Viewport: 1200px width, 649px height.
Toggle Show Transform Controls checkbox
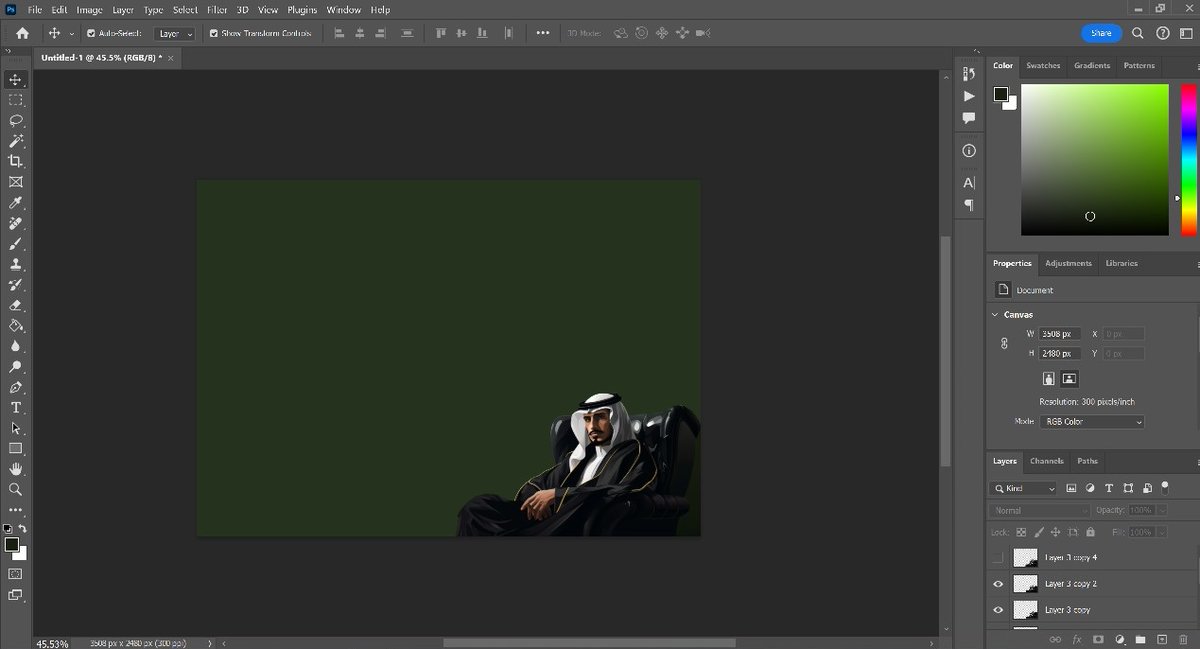(214, 33)
